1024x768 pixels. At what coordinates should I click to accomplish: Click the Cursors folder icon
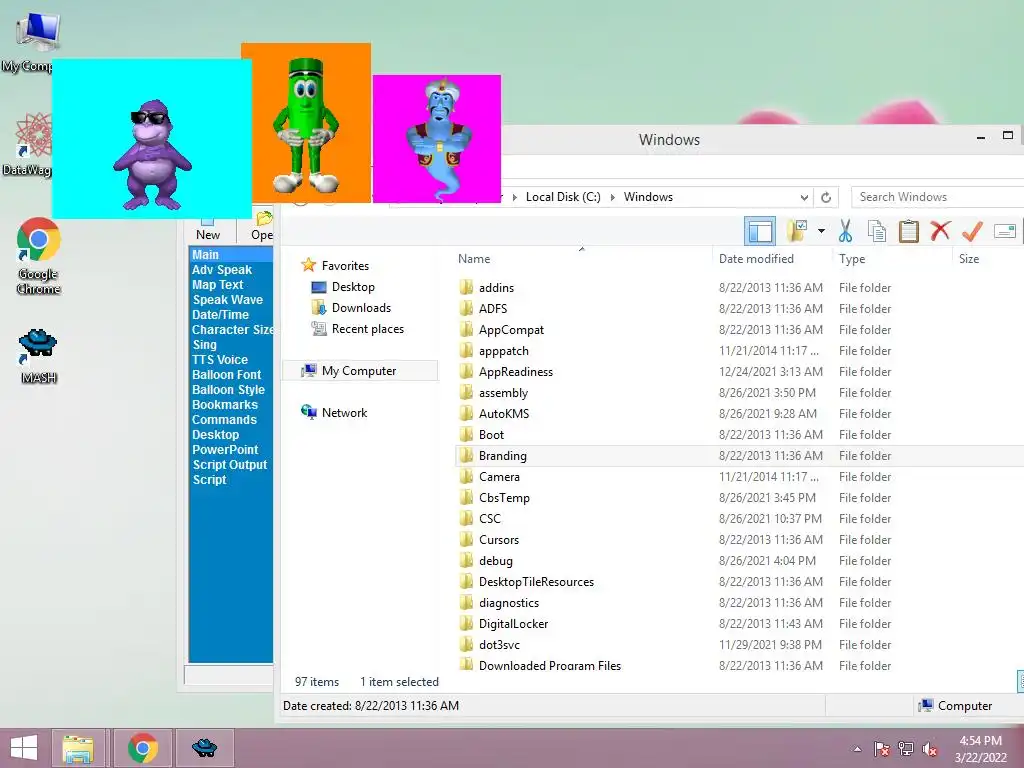pyautogui.click(x=466, y=539)
